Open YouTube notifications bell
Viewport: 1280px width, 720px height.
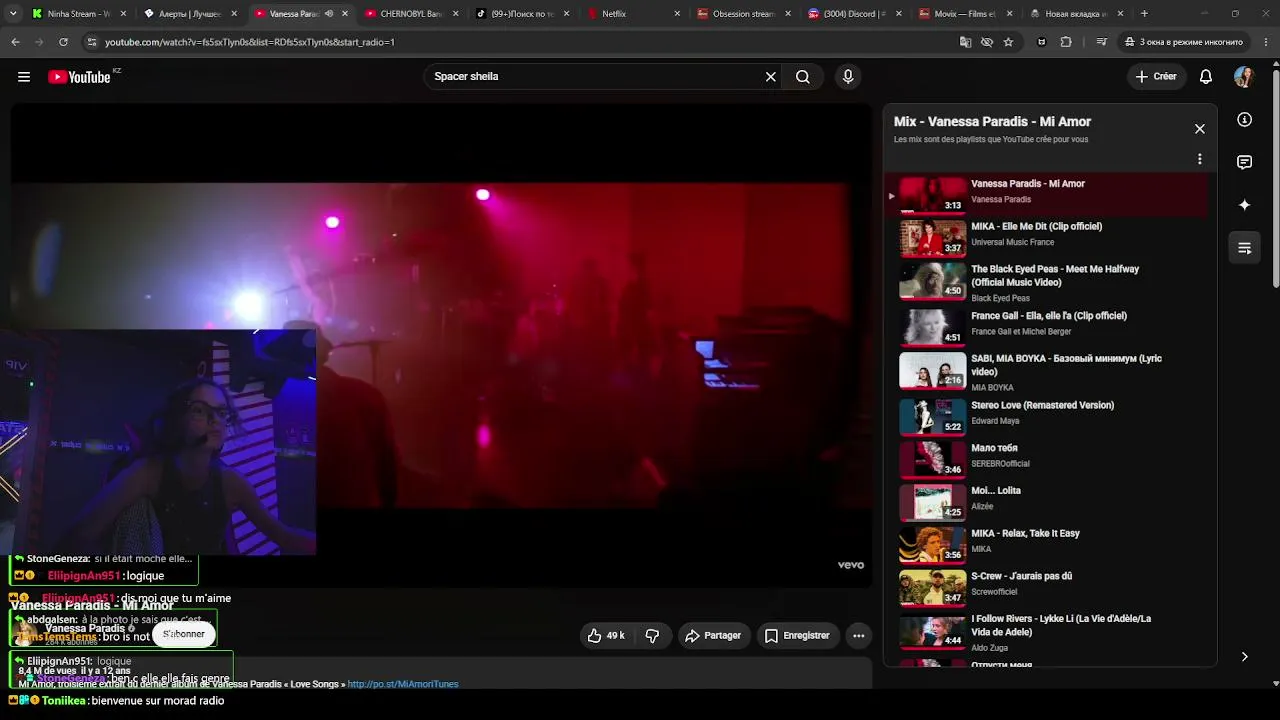coord(1206,77)
